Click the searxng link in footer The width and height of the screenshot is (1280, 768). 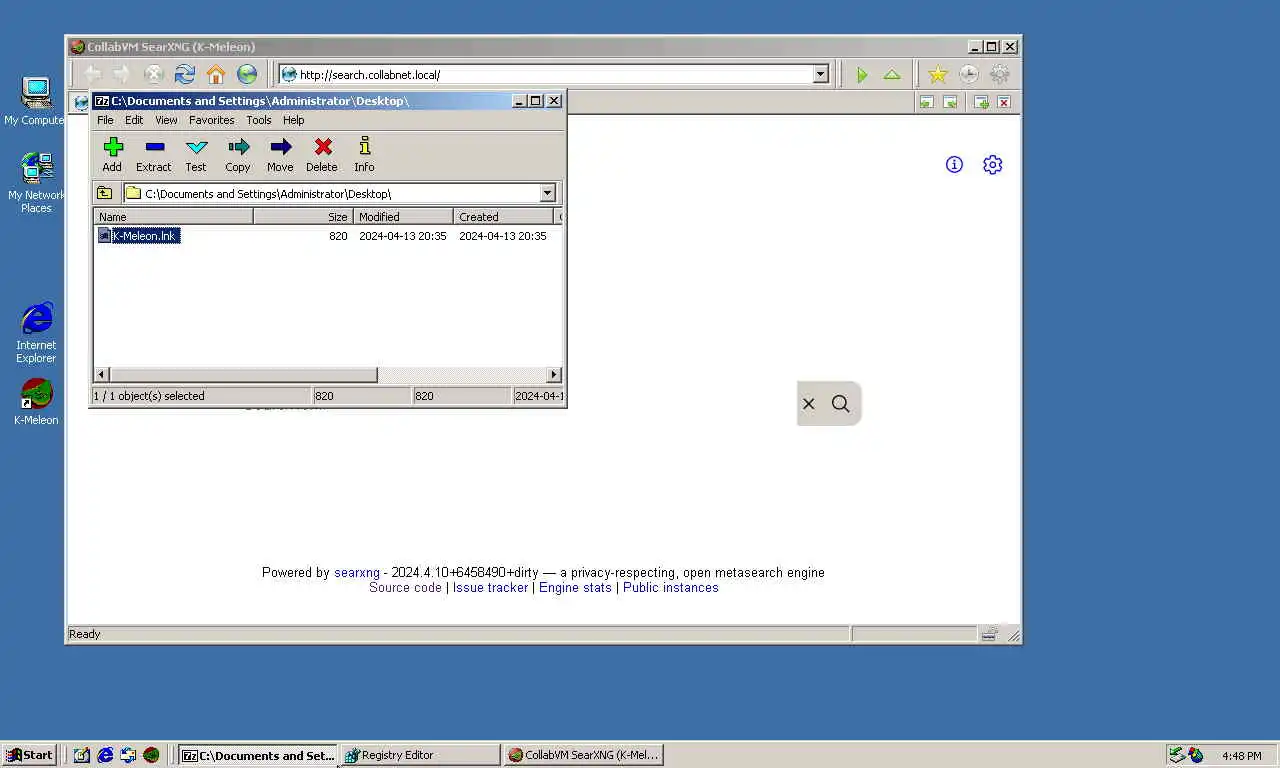pyautogui.click(x=357, y=573)
